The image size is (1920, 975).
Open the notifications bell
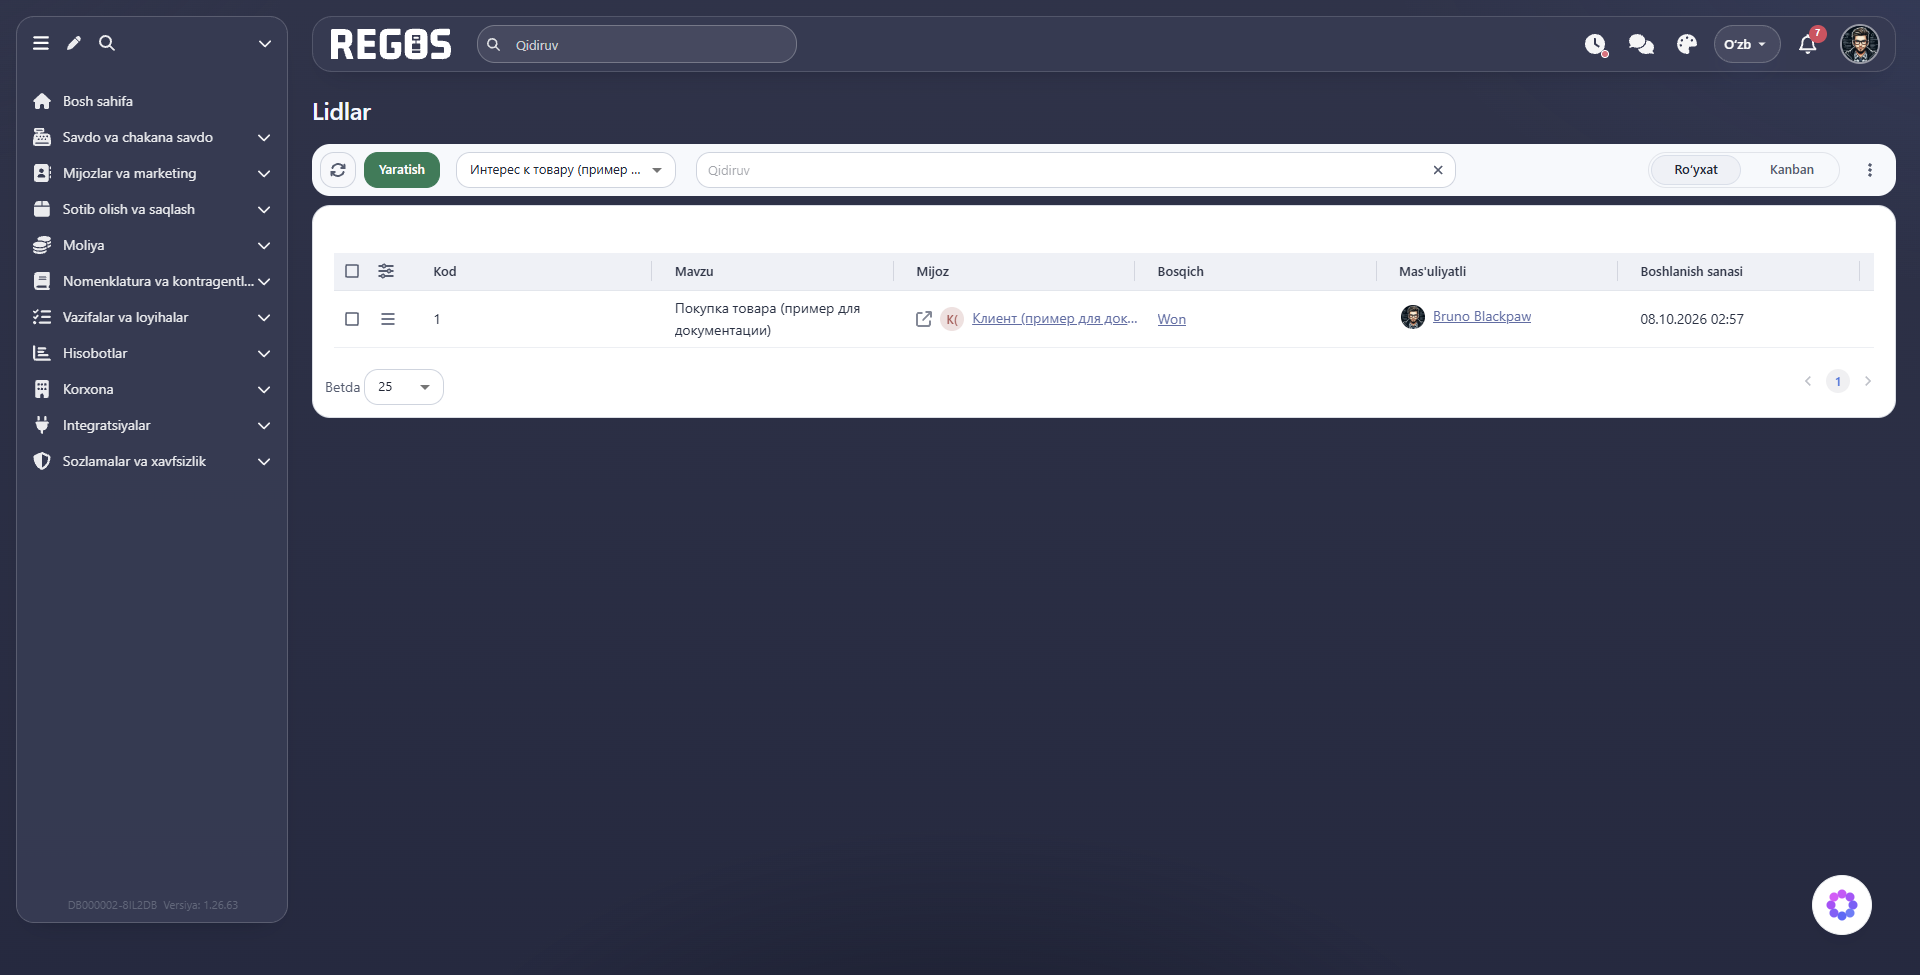pos(1807,44)
